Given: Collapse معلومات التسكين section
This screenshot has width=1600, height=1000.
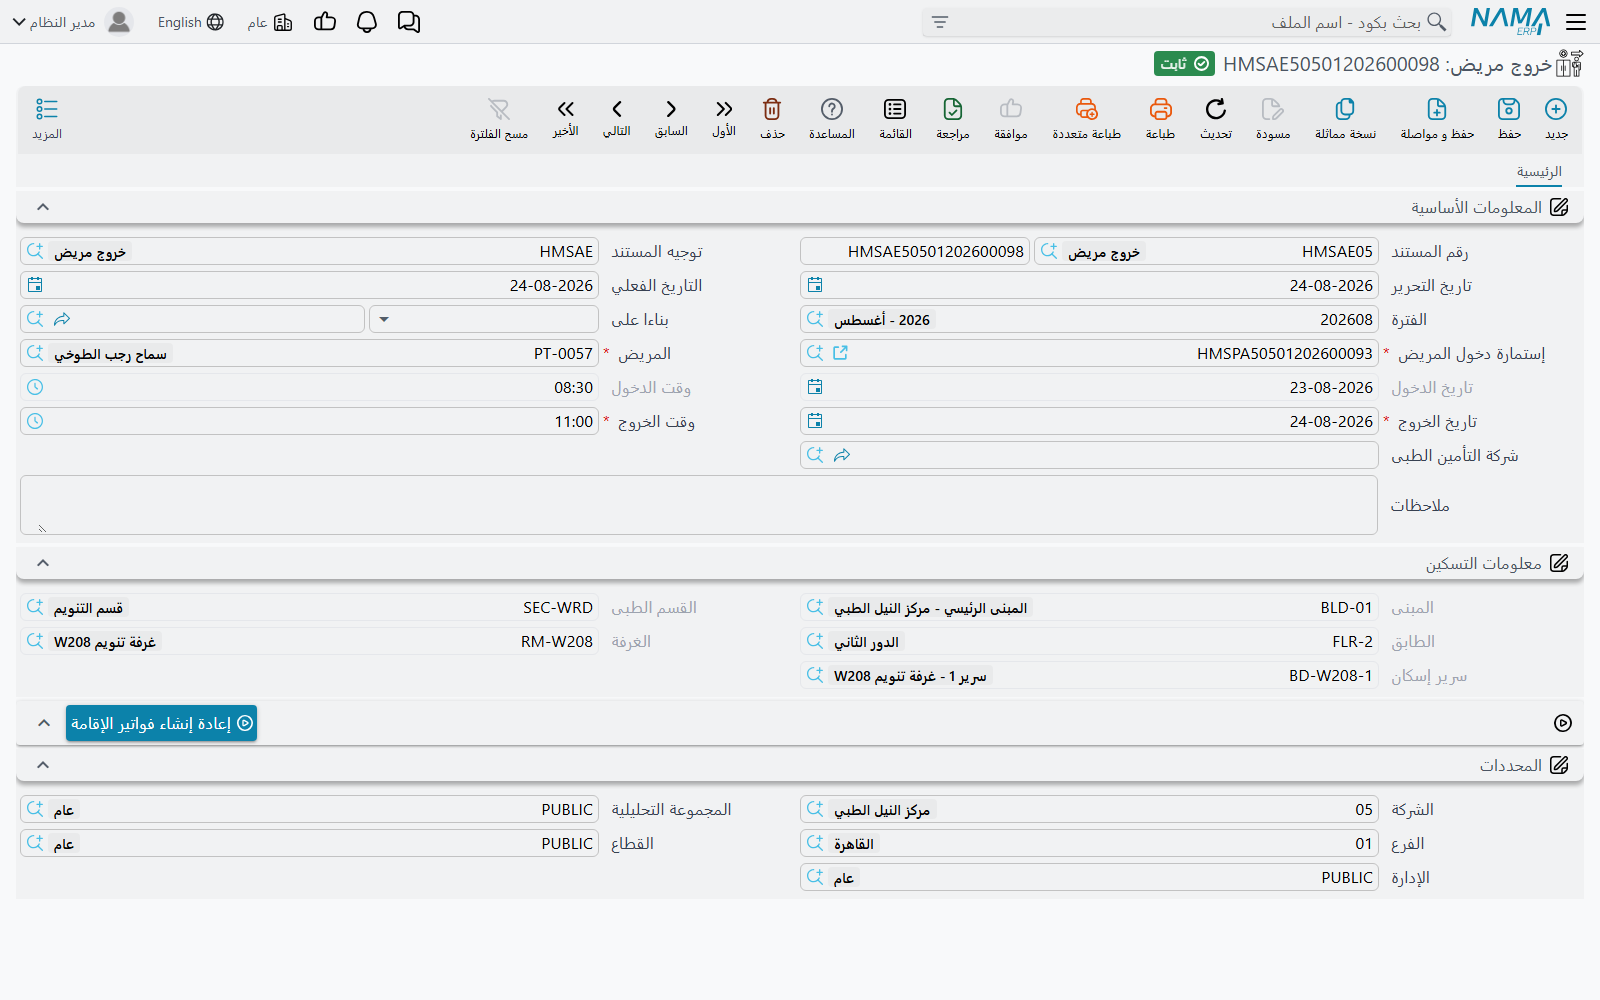Looking at the screenshot, I should (x=43, y=563).
